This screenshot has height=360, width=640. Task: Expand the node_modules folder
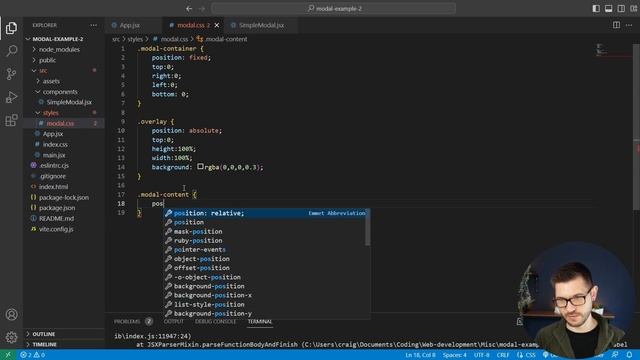click(x=63, y=49)
